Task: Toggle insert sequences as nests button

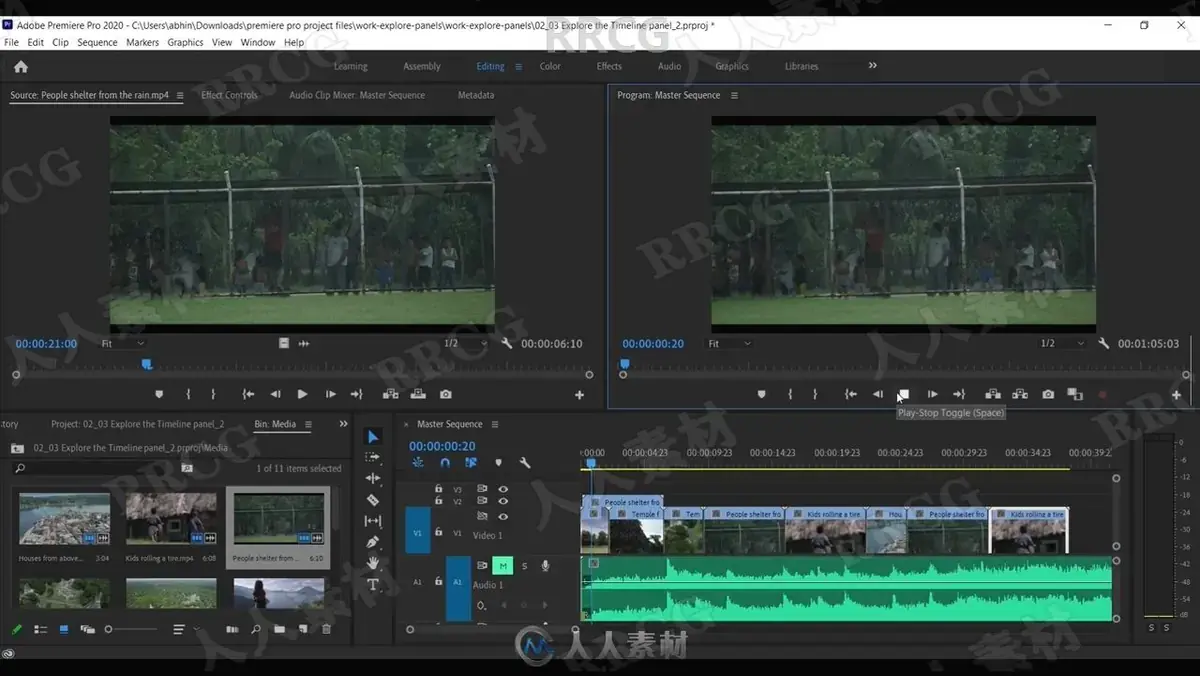Action: click(x=418, y=463)
